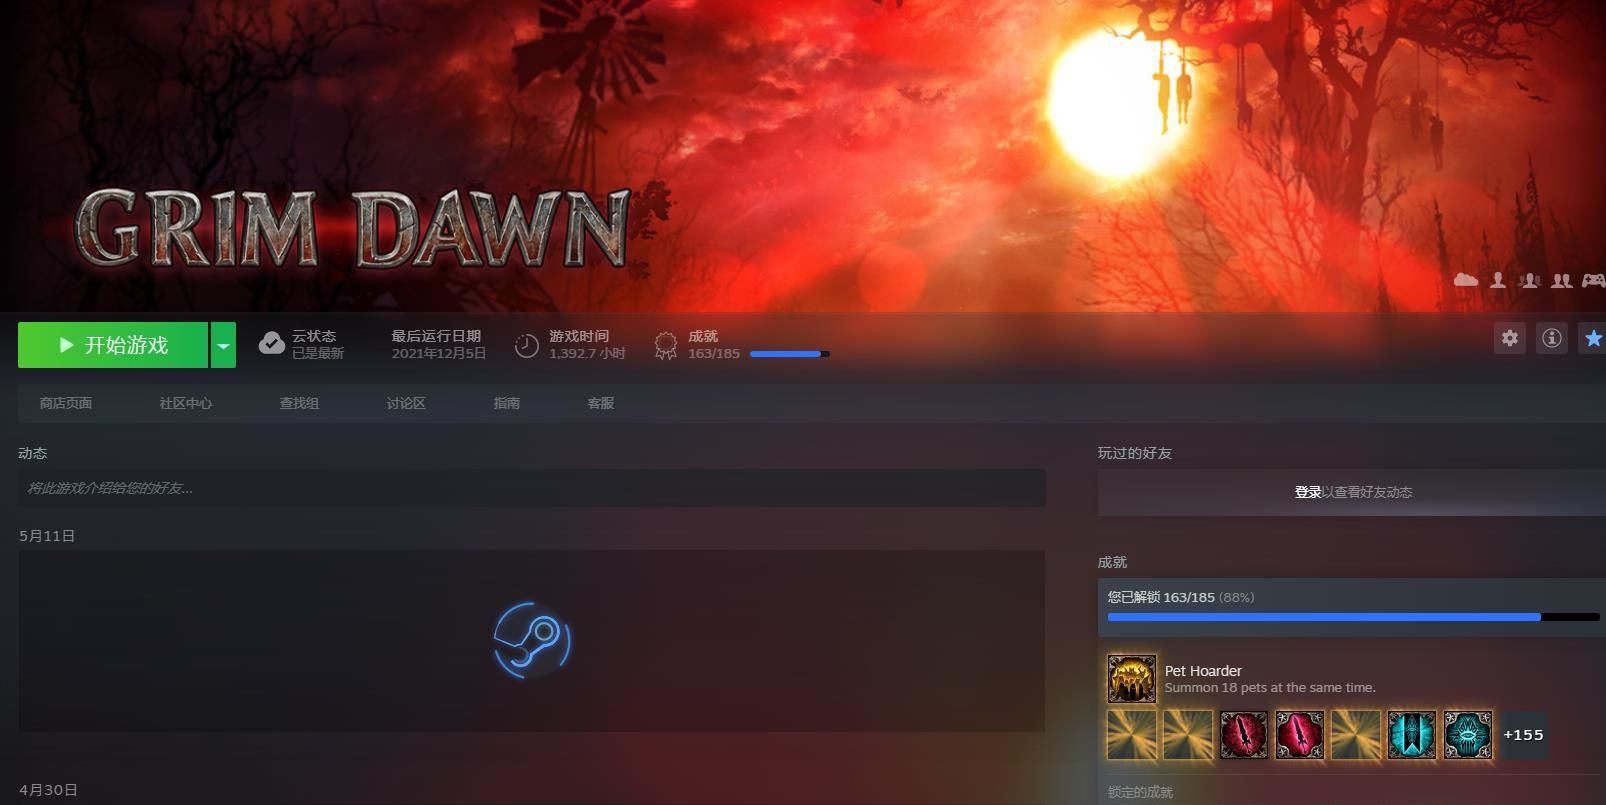The image size is (1606, 805).
Task: Click the two-person co-op icon on banner
Action: click(1561, 280)
